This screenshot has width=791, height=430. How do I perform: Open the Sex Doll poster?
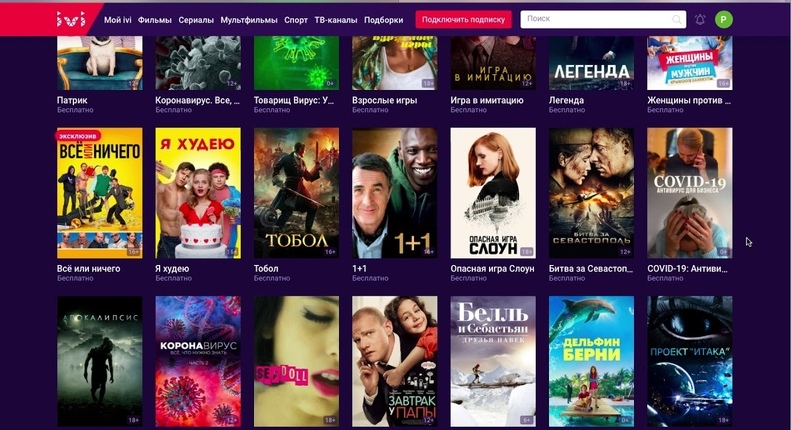point(296,361)
